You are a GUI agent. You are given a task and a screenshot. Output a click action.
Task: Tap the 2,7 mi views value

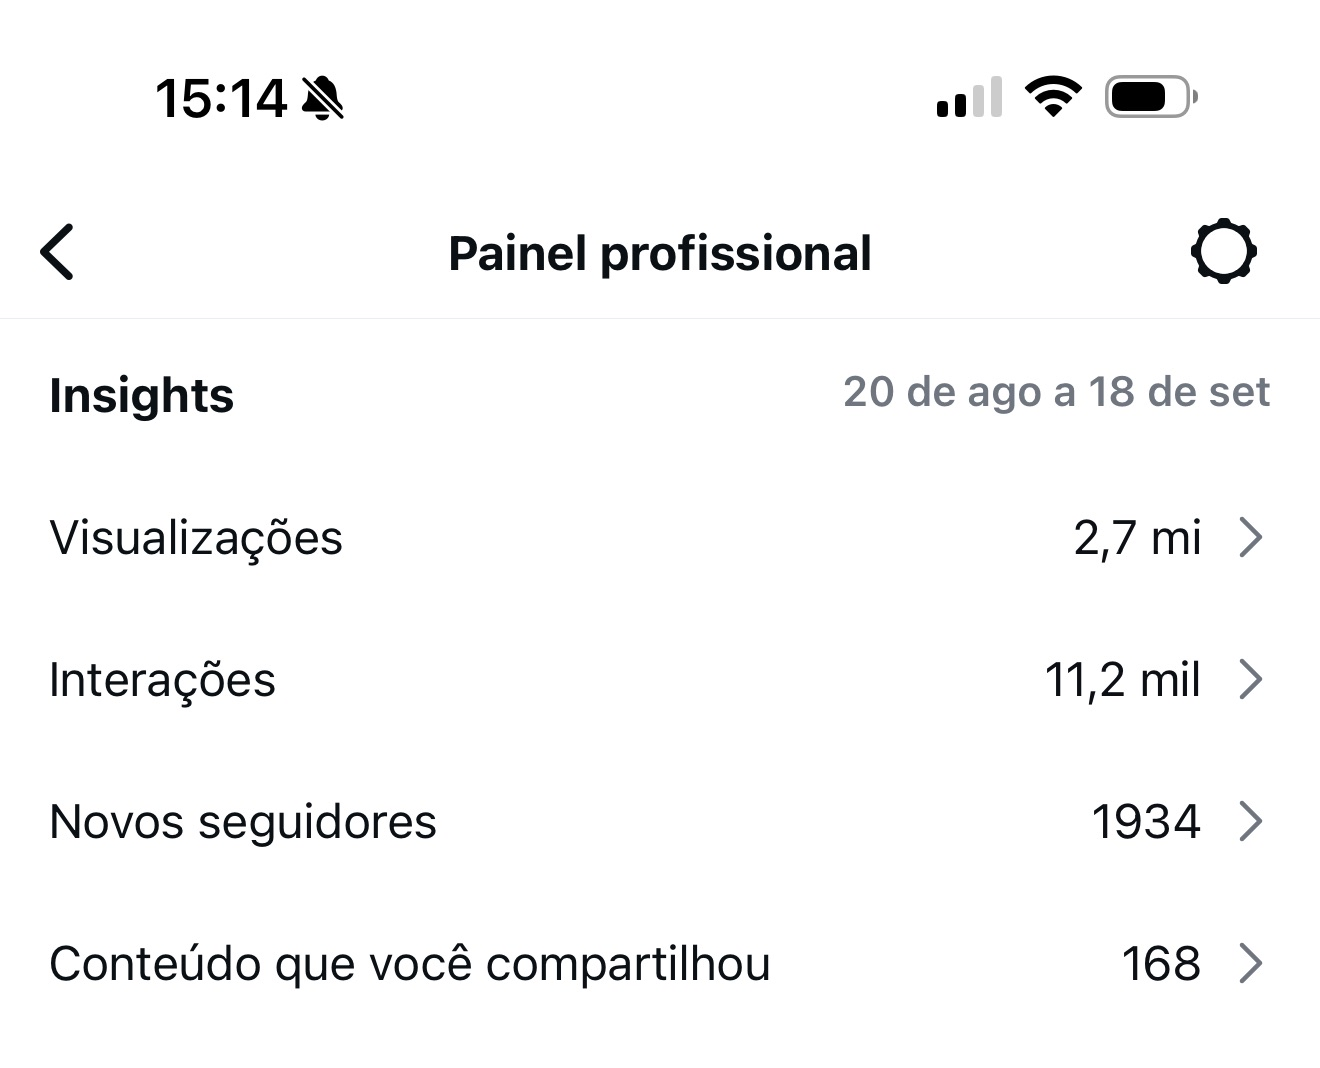click(1137, 538)
